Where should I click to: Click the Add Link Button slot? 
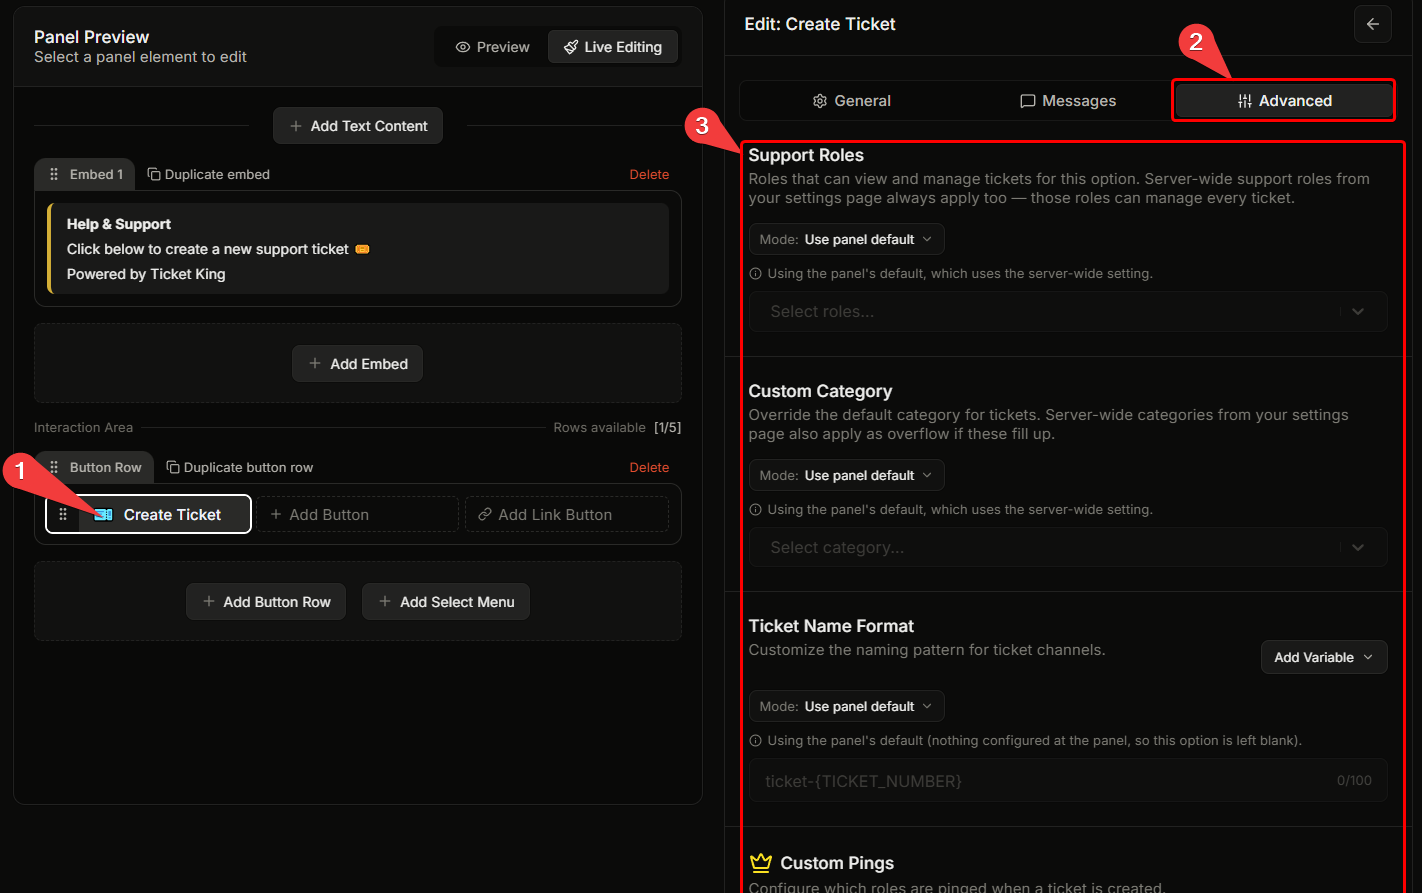(567, 514)
